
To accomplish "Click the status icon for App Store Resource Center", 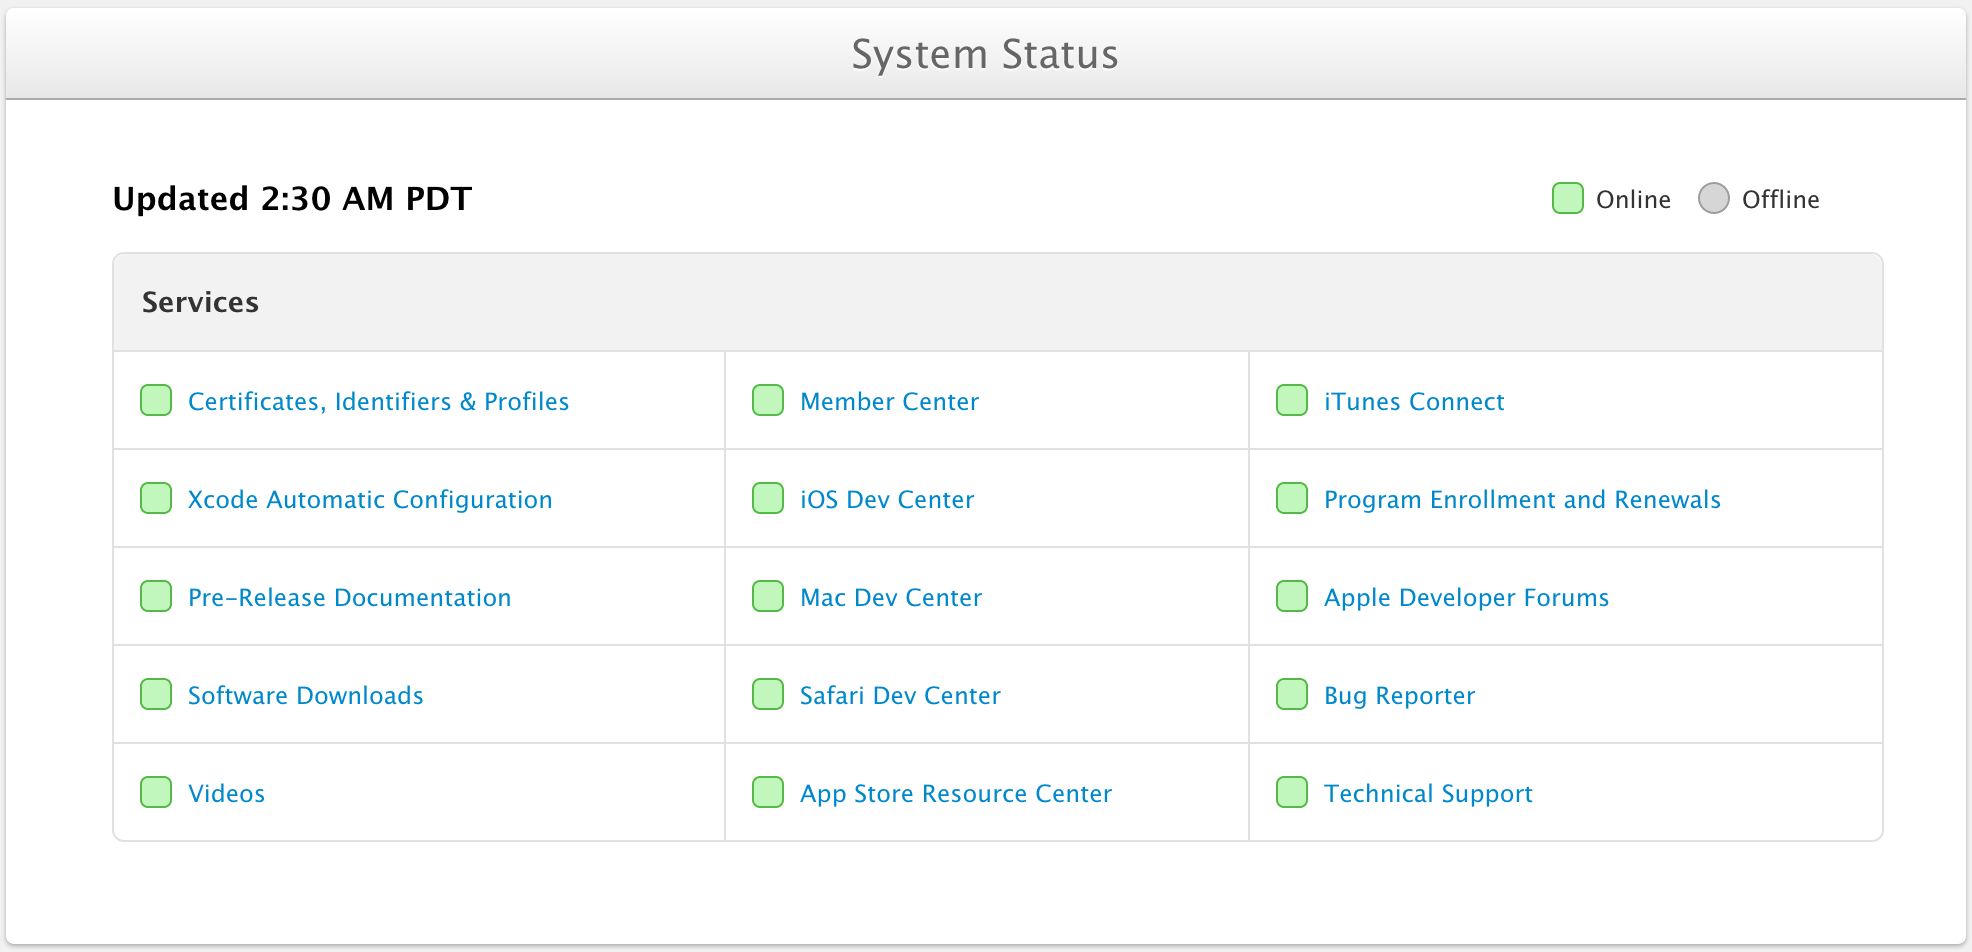I will (768, 792).
